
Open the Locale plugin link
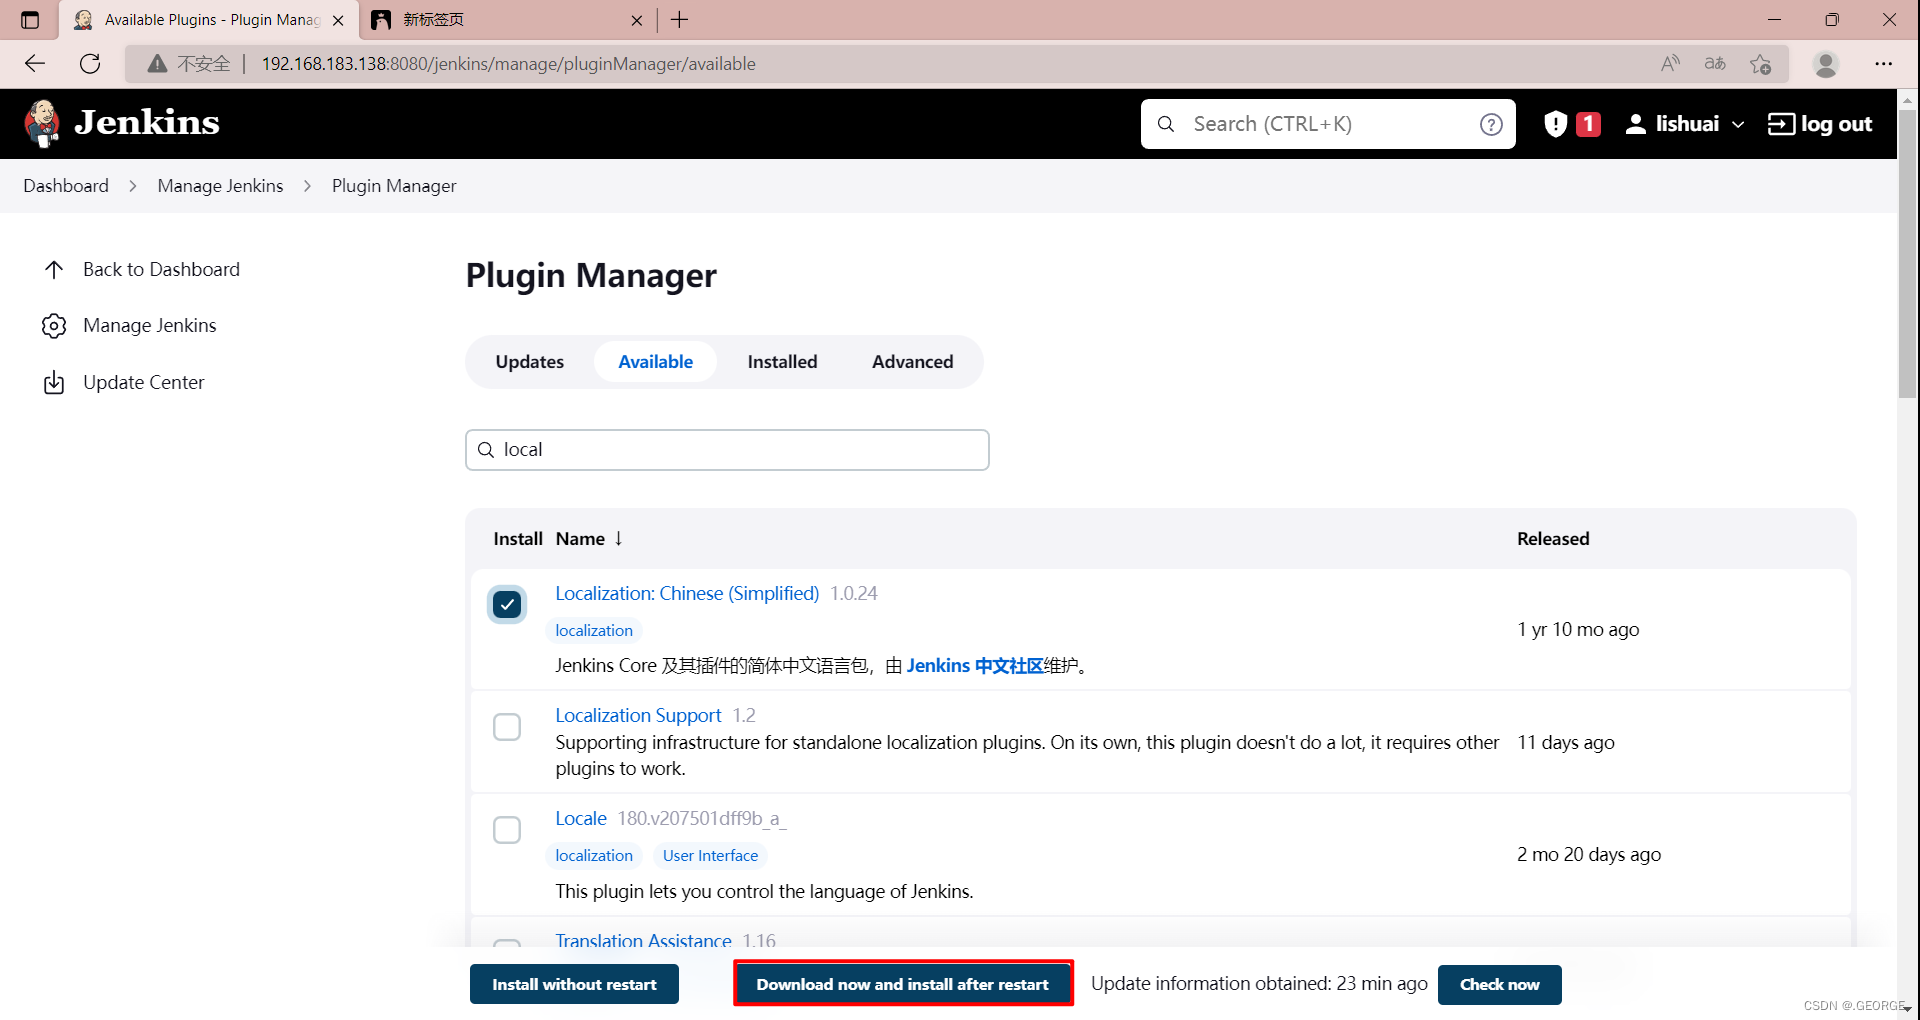click(x=581, y=818)
